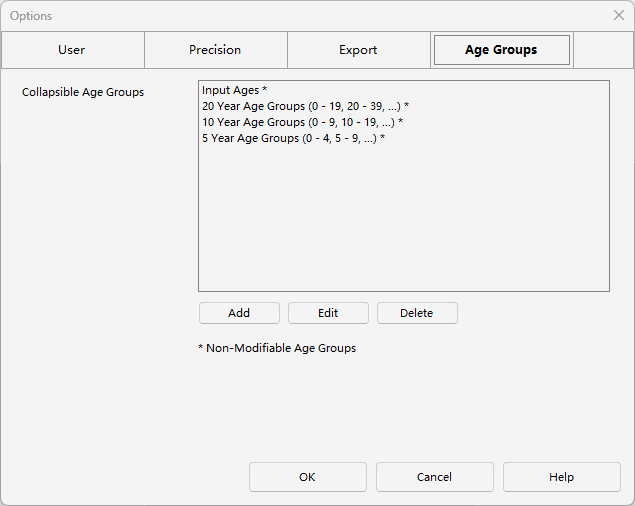Click Add to create an age group
Screen dimensions: 635x506
(x=239, y=313)
